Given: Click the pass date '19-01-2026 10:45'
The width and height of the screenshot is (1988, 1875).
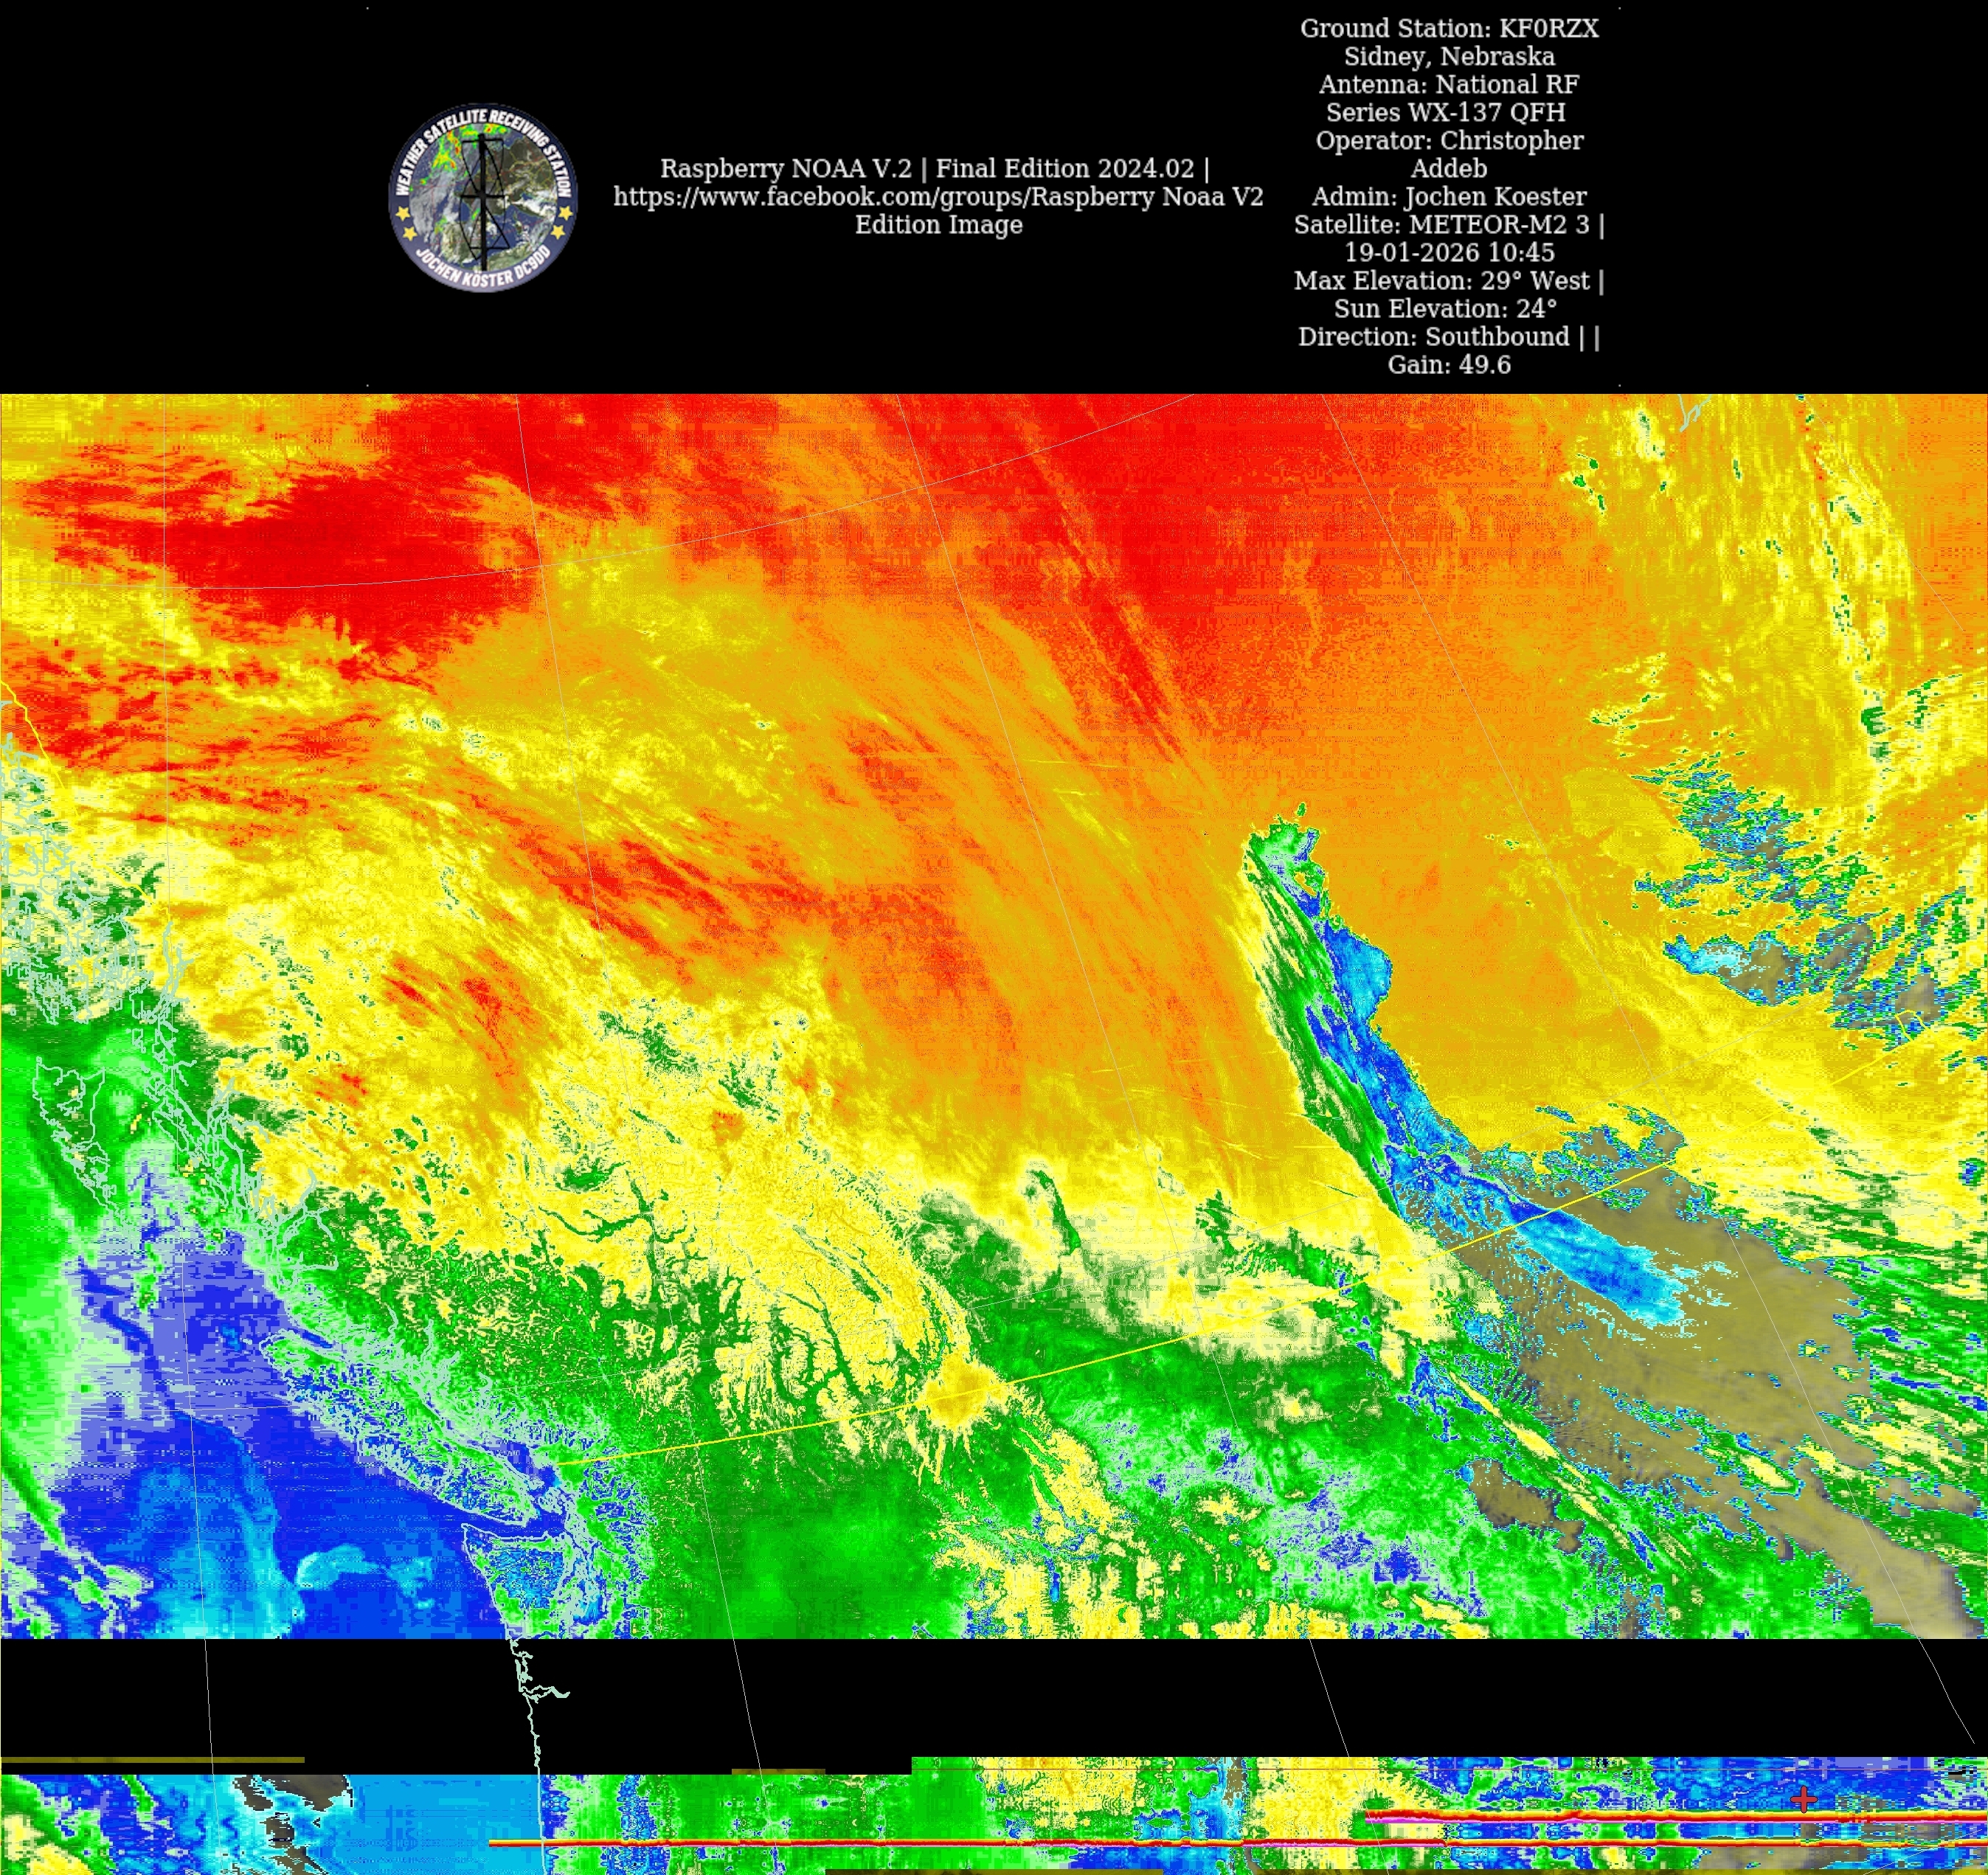Looking at the screenshot, I should 1449,253.
